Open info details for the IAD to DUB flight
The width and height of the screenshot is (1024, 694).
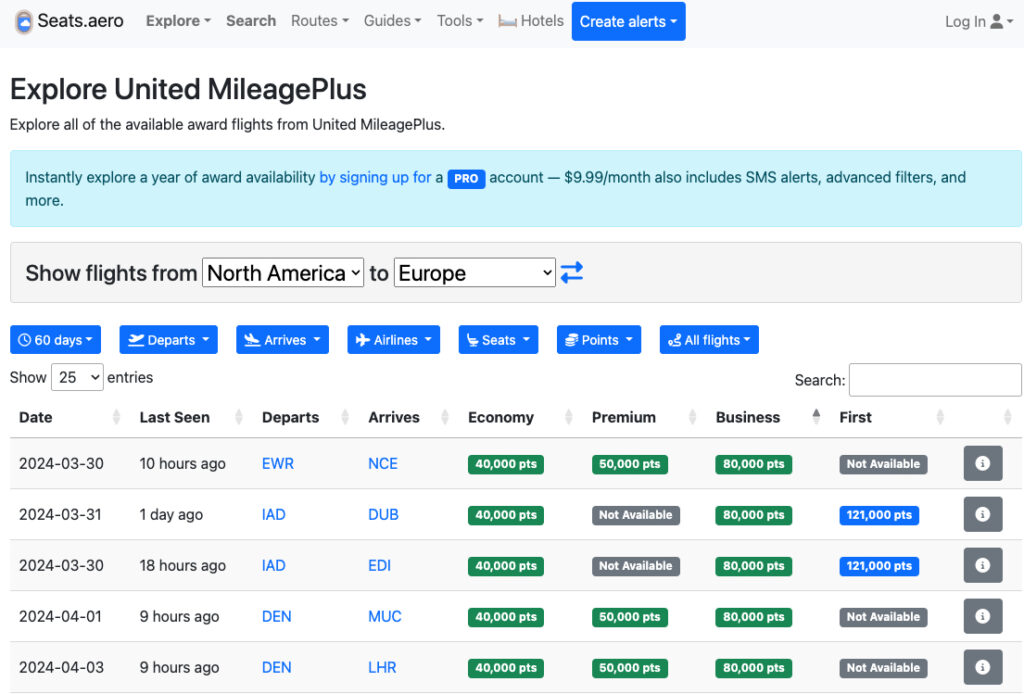tap(982, 514)
